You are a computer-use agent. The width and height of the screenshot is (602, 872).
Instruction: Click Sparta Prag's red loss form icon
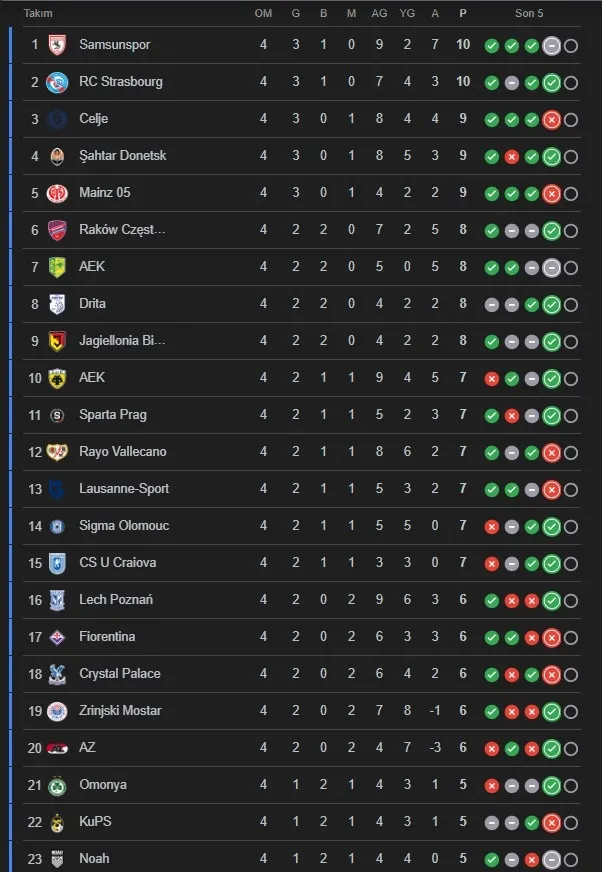pos(511,415)
